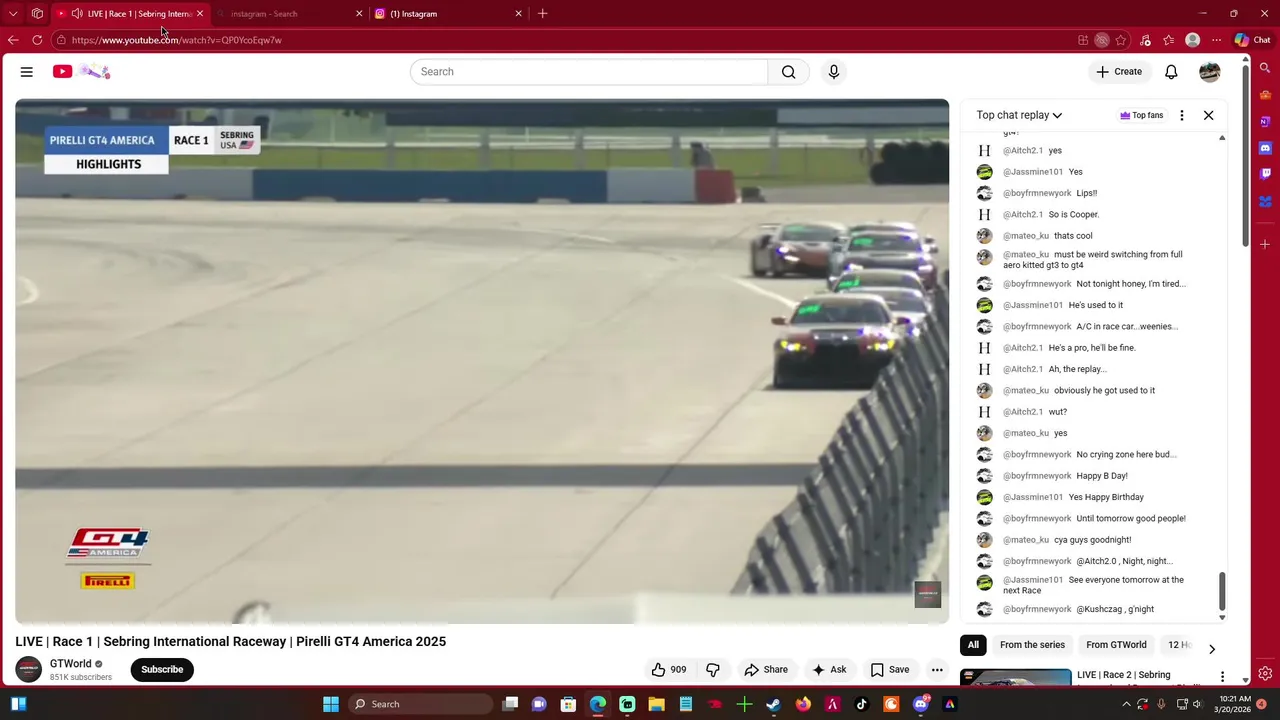The width and height of the screenshot is (1280, 720).
Task: Open the browser favorites list icon
Action: 1168,40
